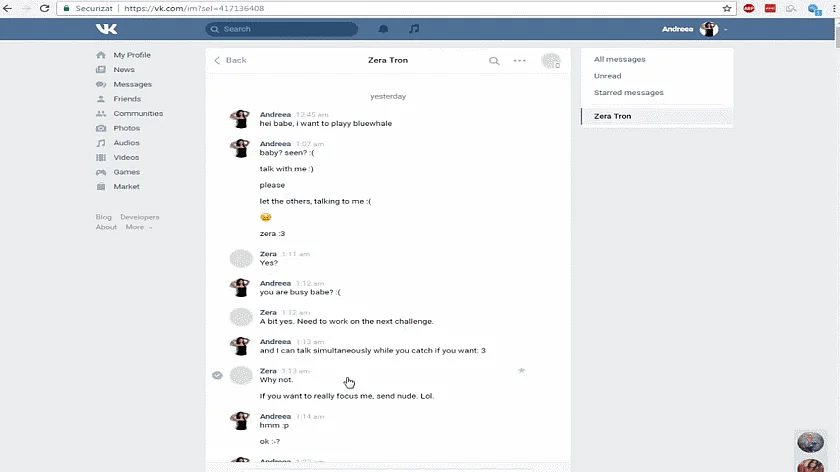840x472 pixels.
Task: Open Games in sidebar
Action: [126, 172]
